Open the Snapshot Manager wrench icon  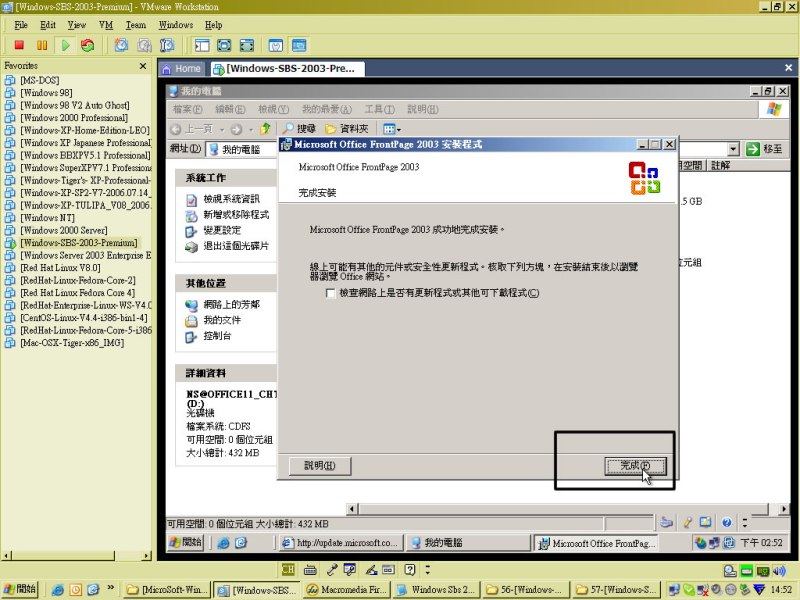pos(167,45)
